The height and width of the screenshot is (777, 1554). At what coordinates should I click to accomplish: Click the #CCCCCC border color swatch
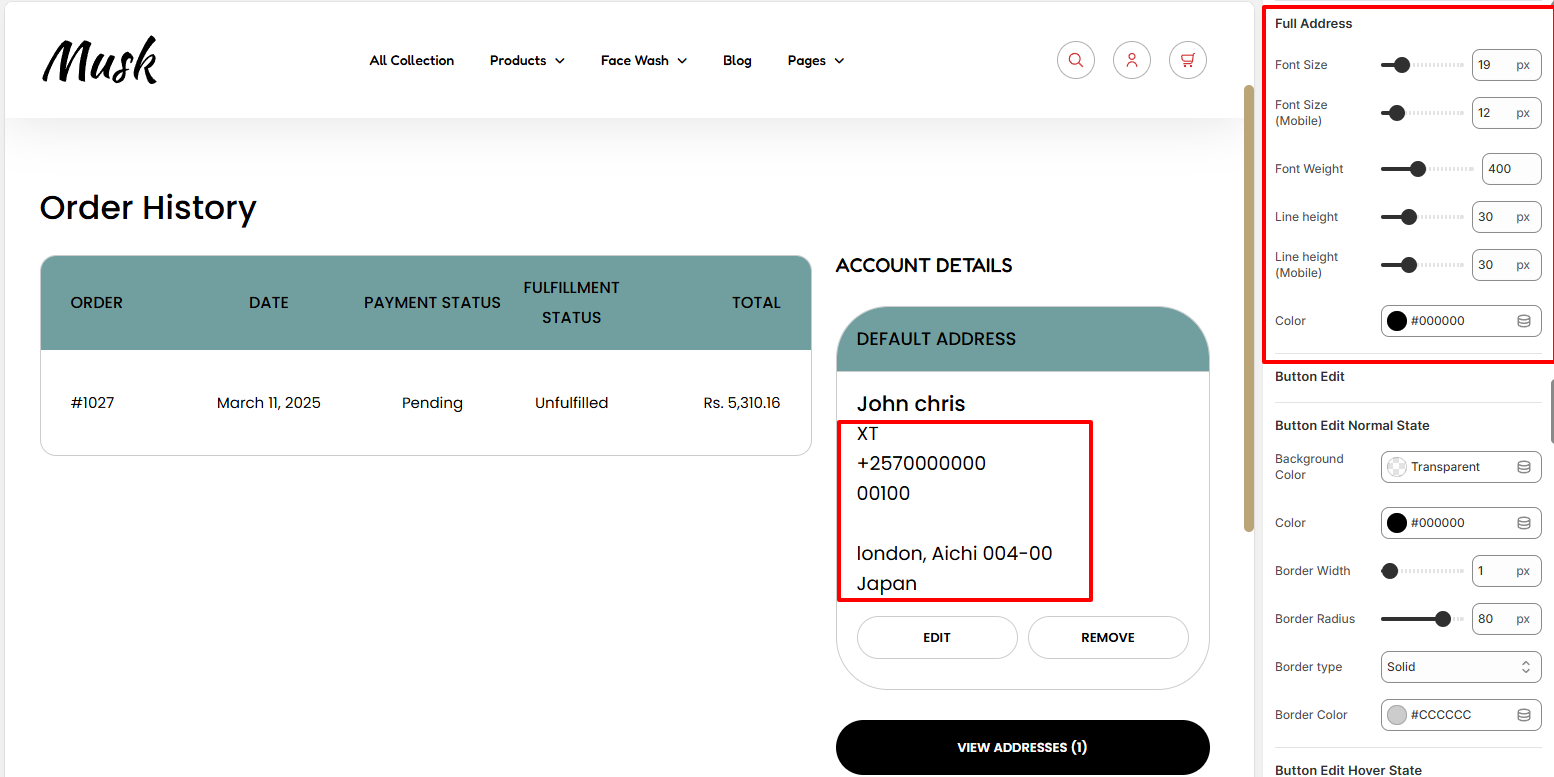click(1397, 715)
